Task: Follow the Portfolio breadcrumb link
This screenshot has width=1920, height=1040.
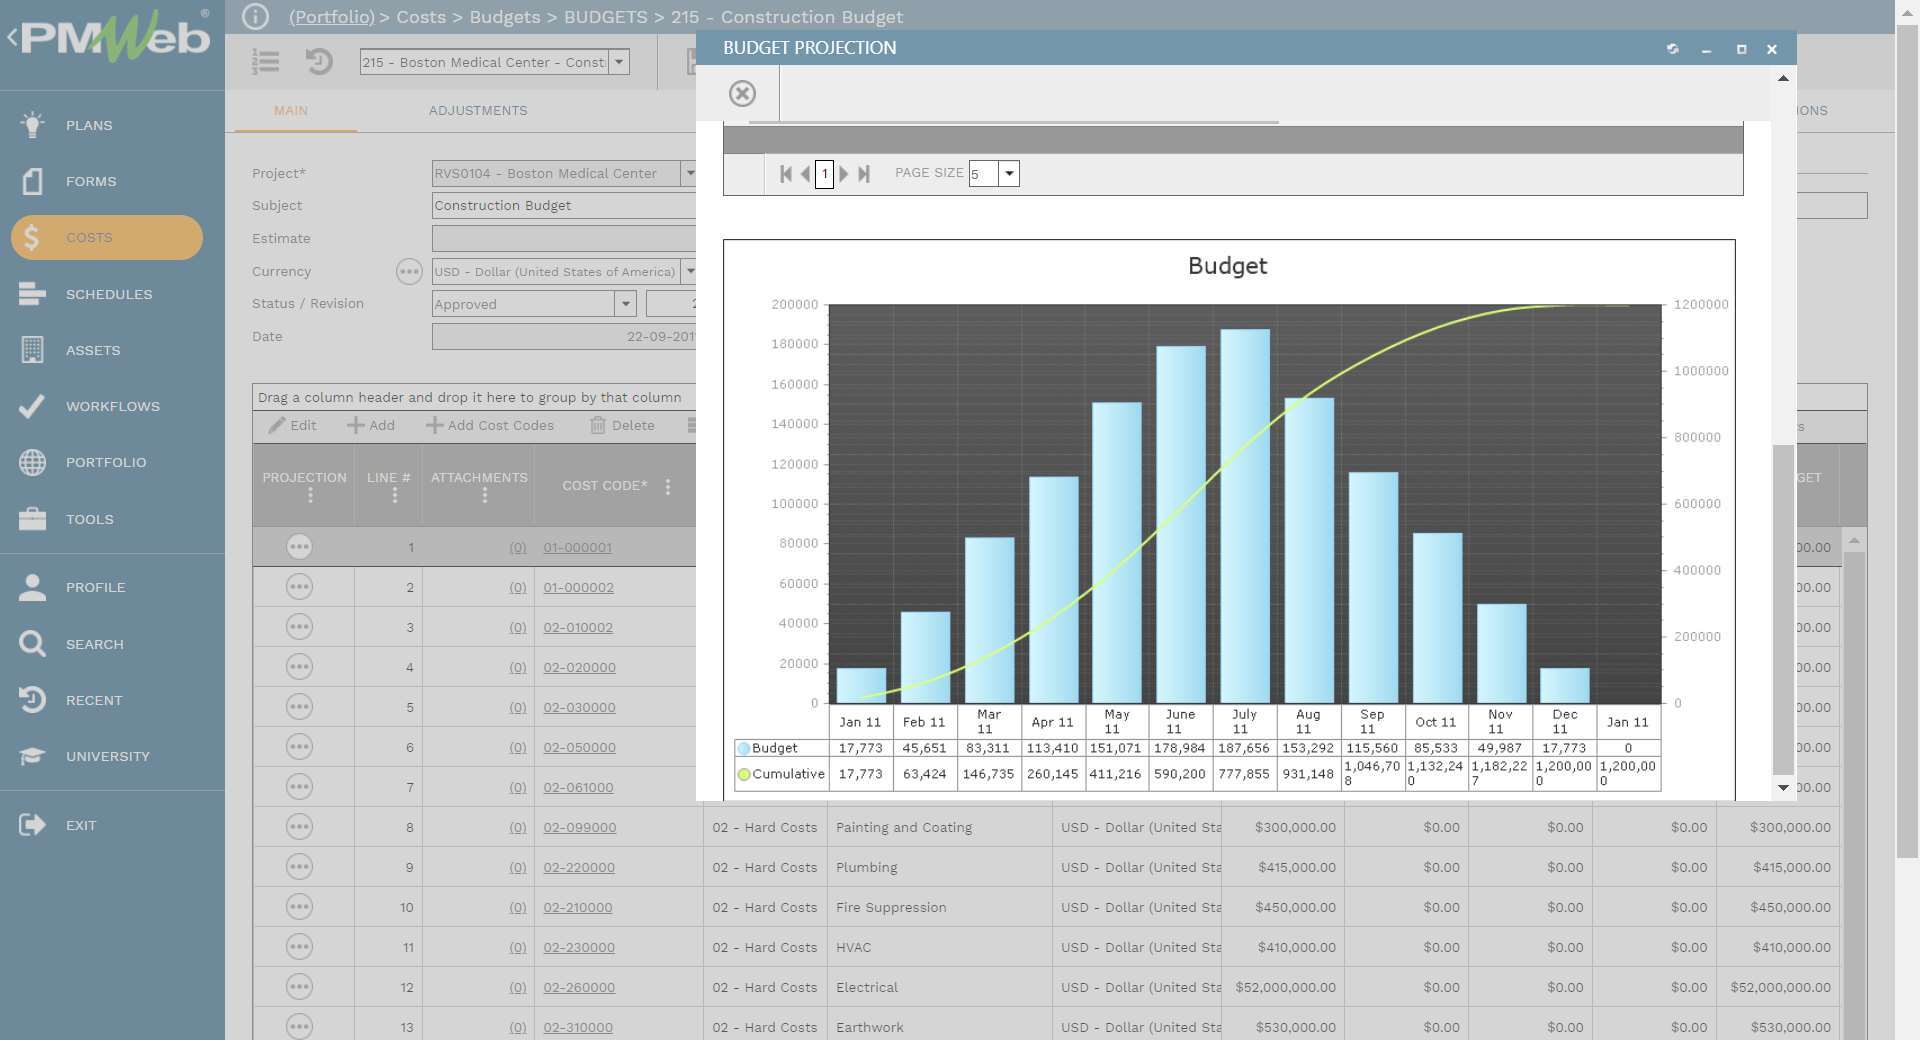Action: (x=331, y=17)
